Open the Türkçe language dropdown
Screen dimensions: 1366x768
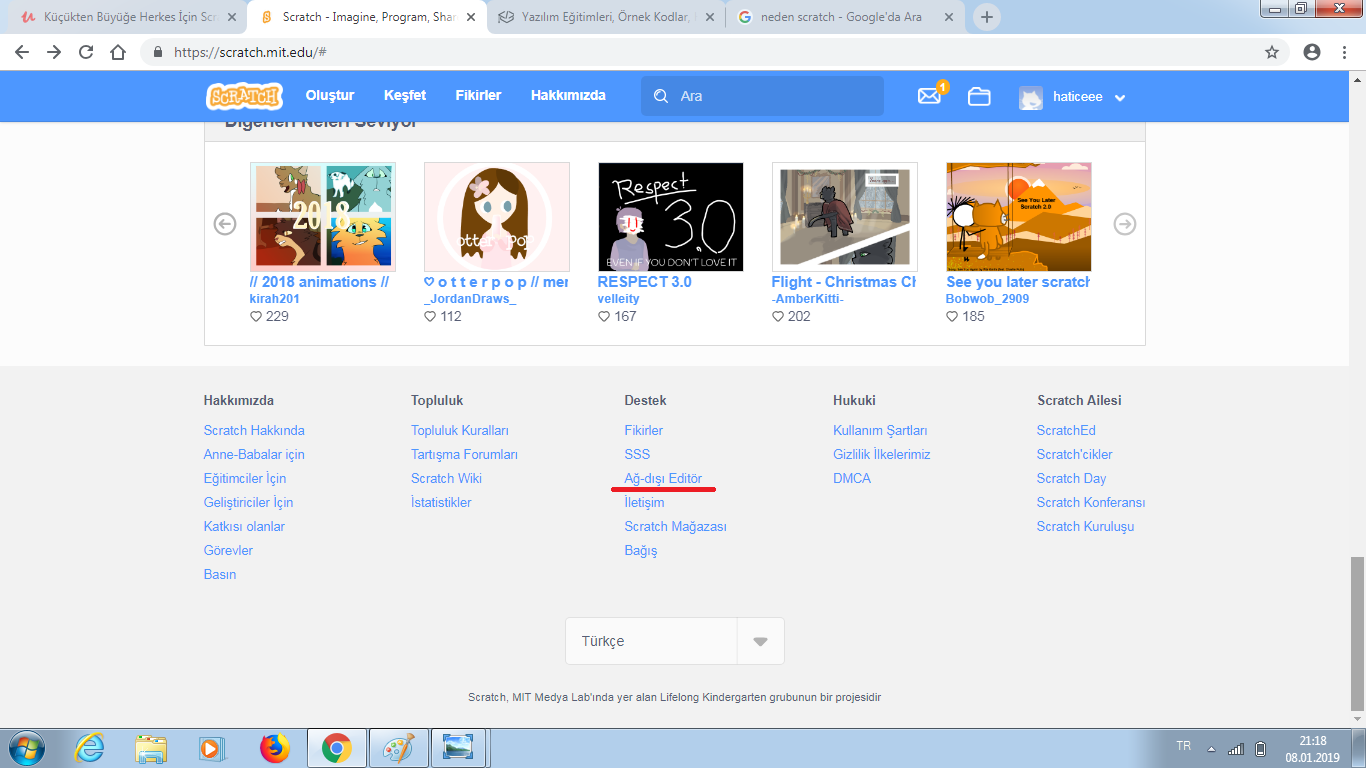(675, 641)
